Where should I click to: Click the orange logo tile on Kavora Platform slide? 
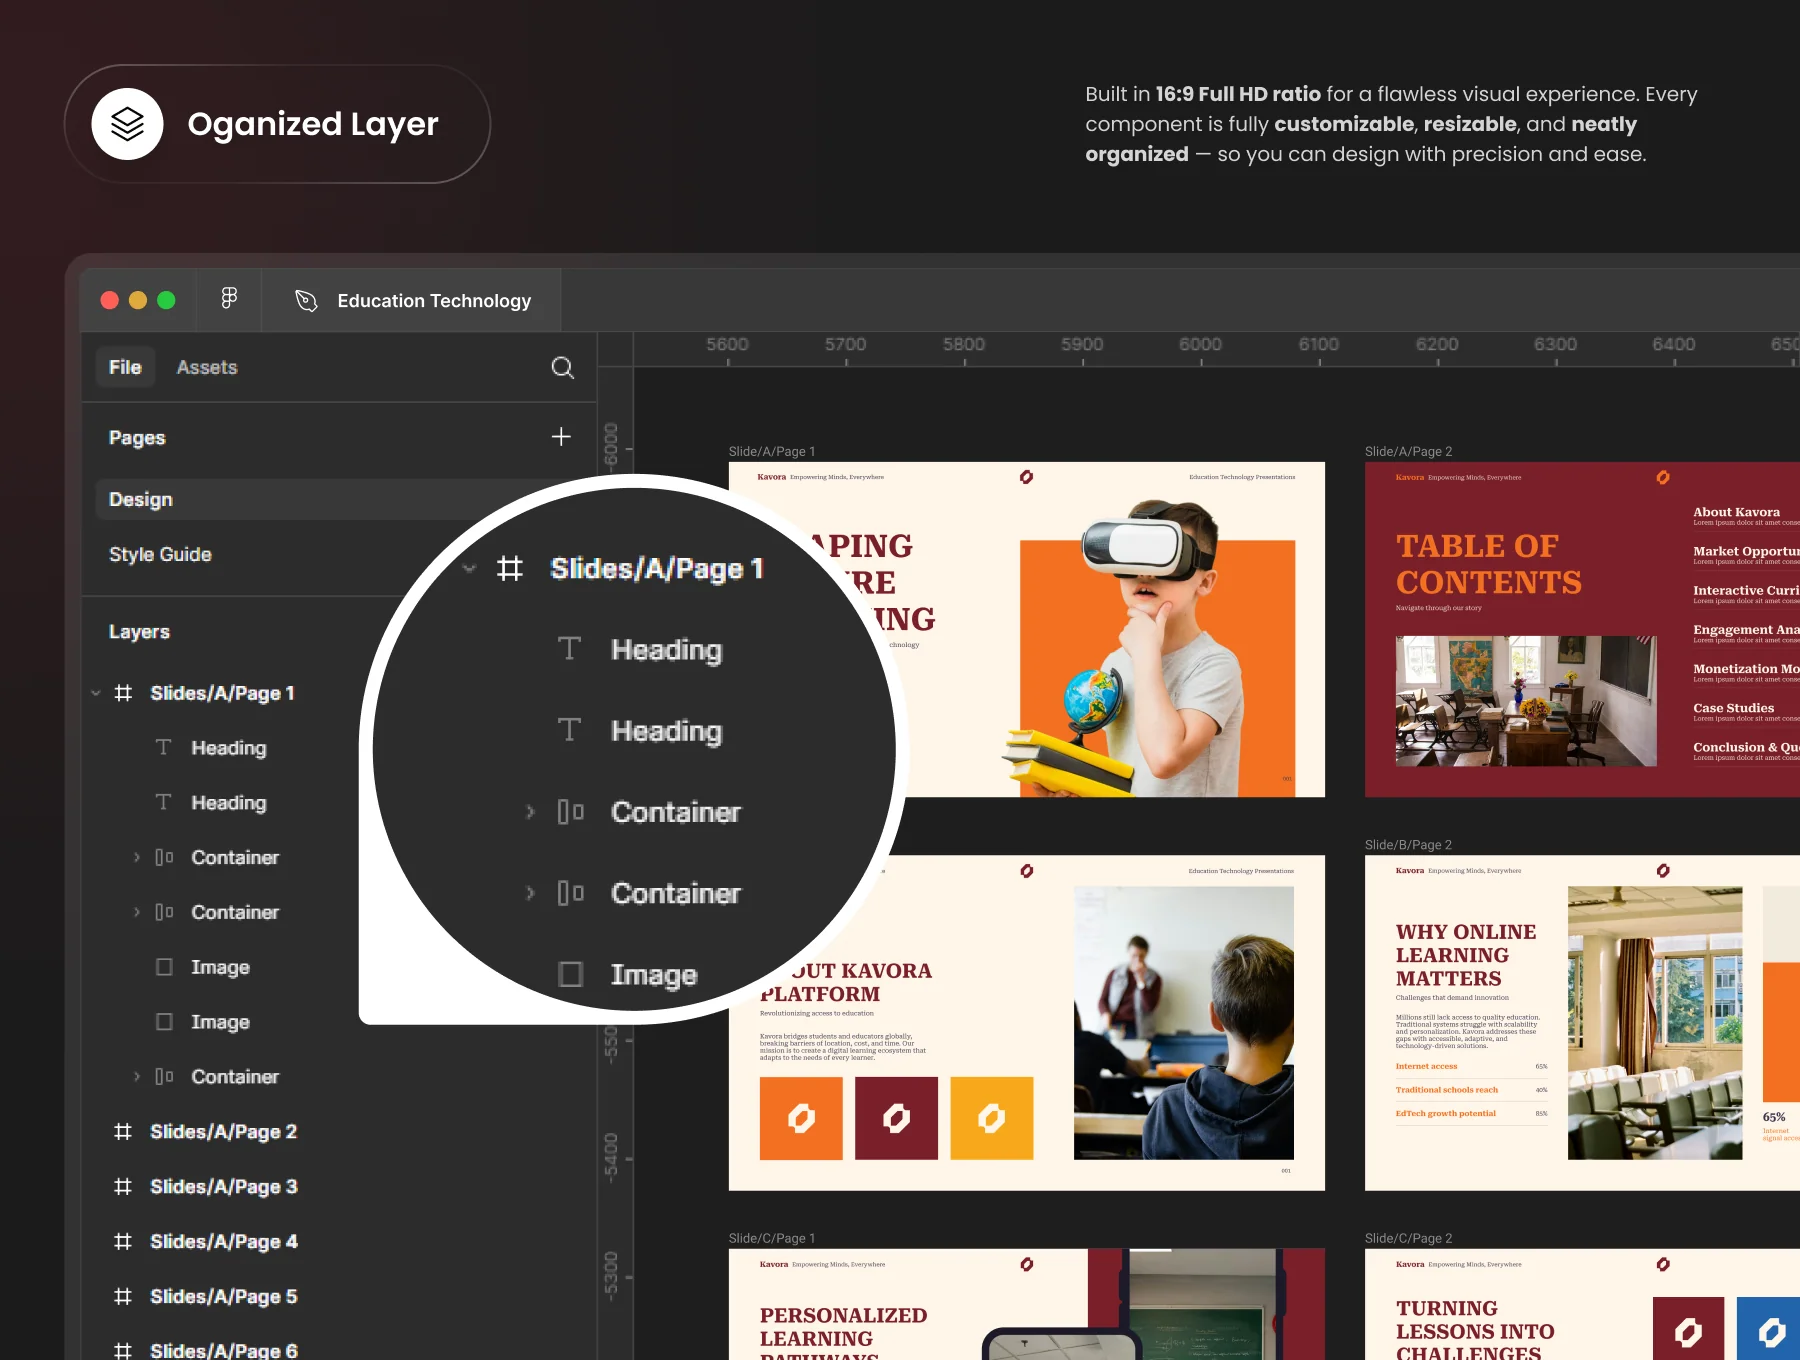coord(801,1118)
